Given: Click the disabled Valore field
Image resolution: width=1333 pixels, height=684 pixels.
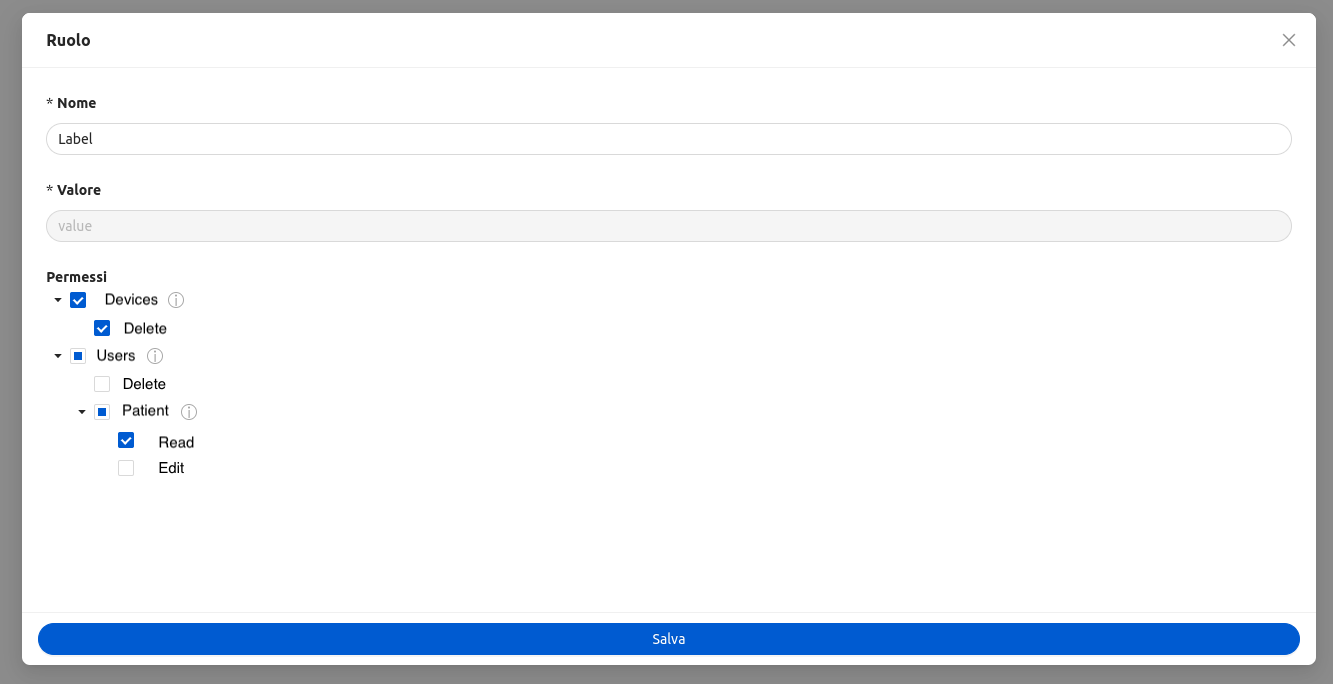Looking at the screenshot, I should pyautogui.click(x=669, y=225).
